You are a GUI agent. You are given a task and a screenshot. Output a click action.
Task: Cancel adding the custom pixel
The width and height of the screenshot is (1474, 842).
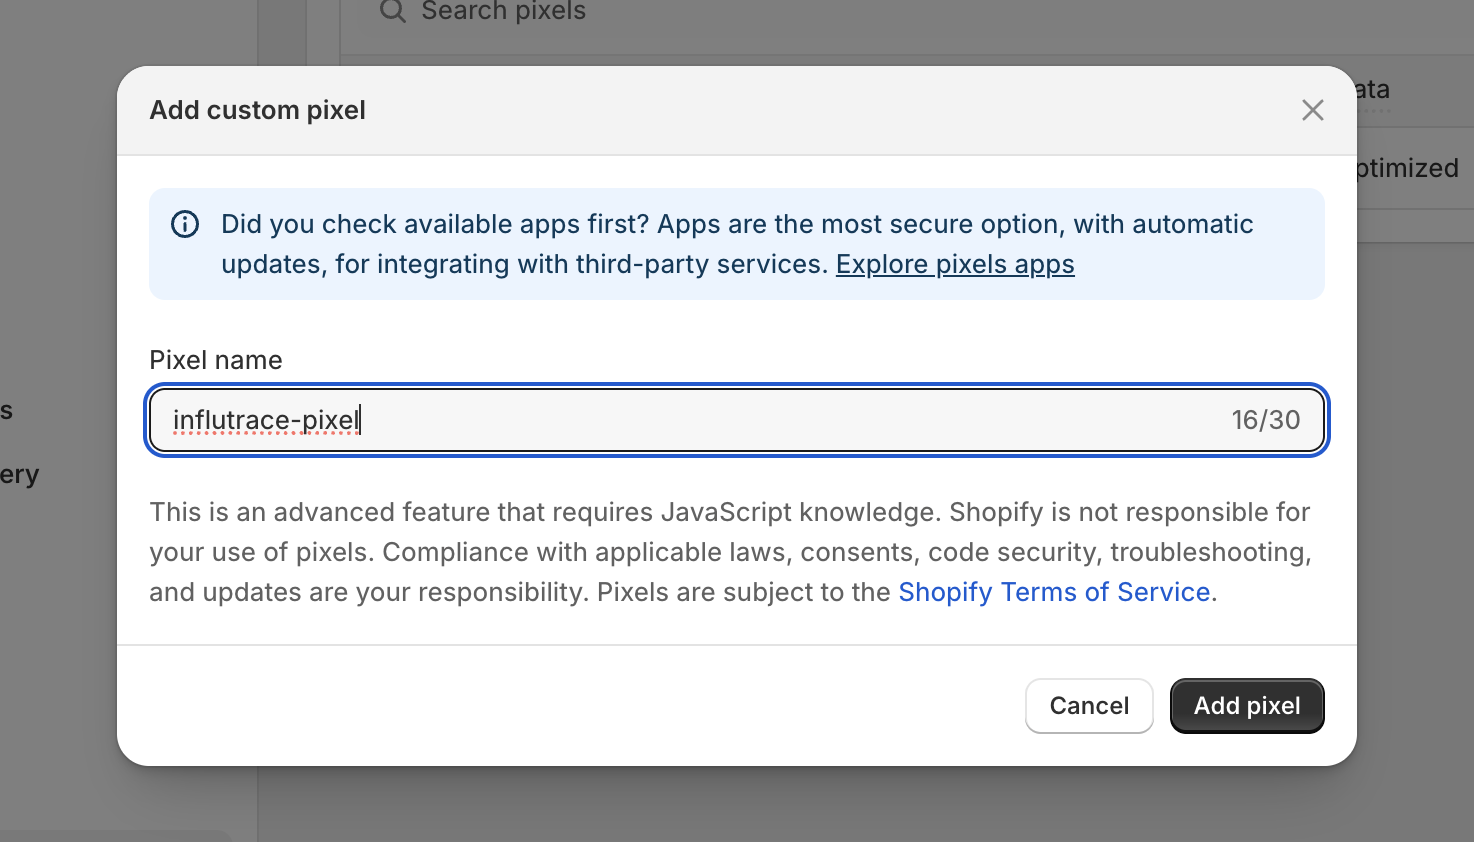pyautogui.click(x=1089, y=706)
